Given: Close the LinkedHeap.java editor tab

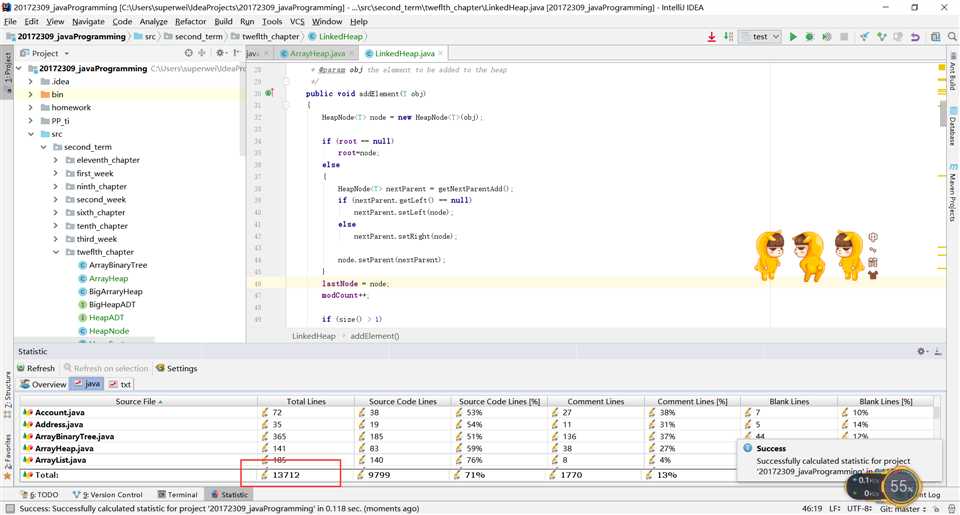Looking at the screenshot, I should click(440, 53).
